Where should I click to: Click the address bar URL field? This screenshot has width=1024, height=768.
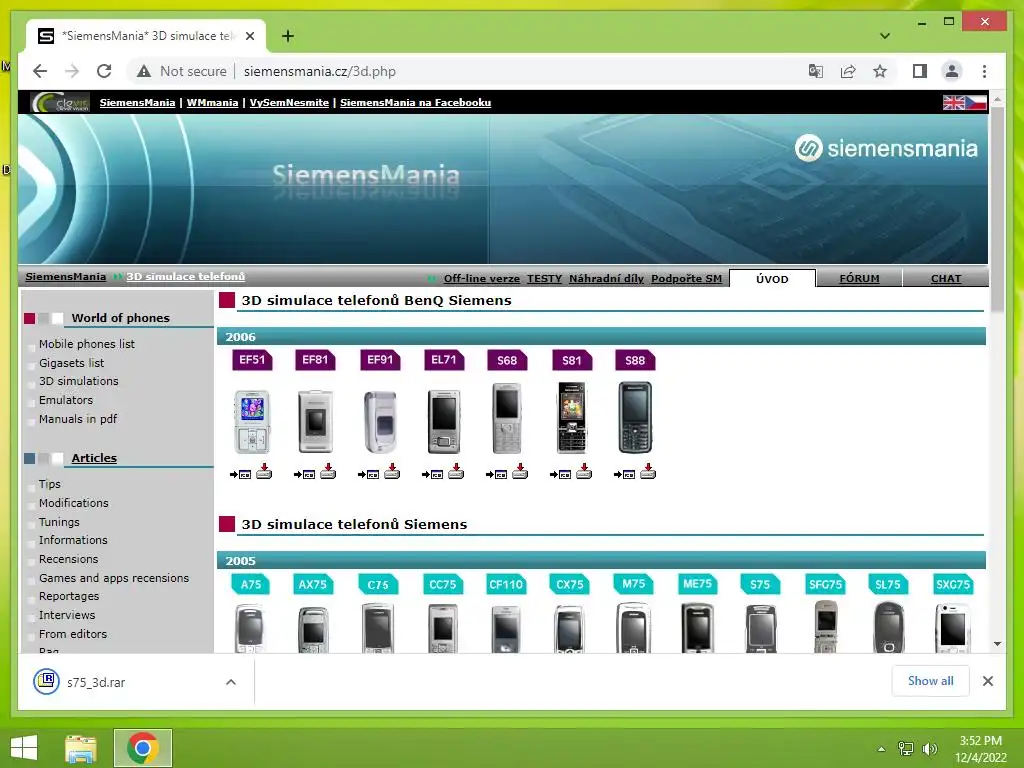(320, 71)
